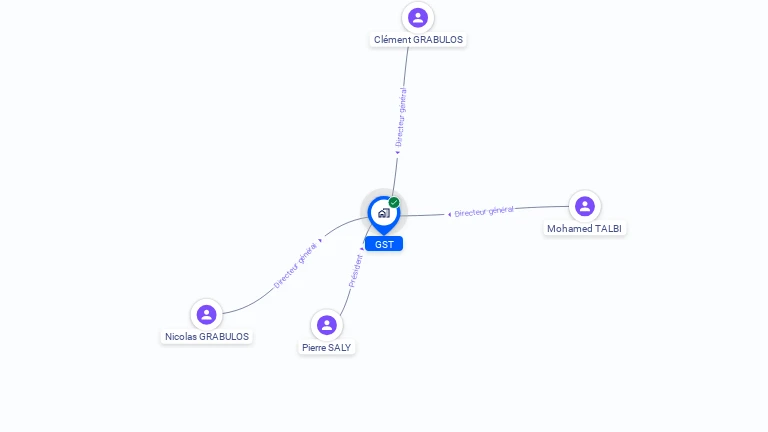The height and width of the screenshot is (432, 768).
Task: Click the Clément GRABULOS name label
Action: 418,40
